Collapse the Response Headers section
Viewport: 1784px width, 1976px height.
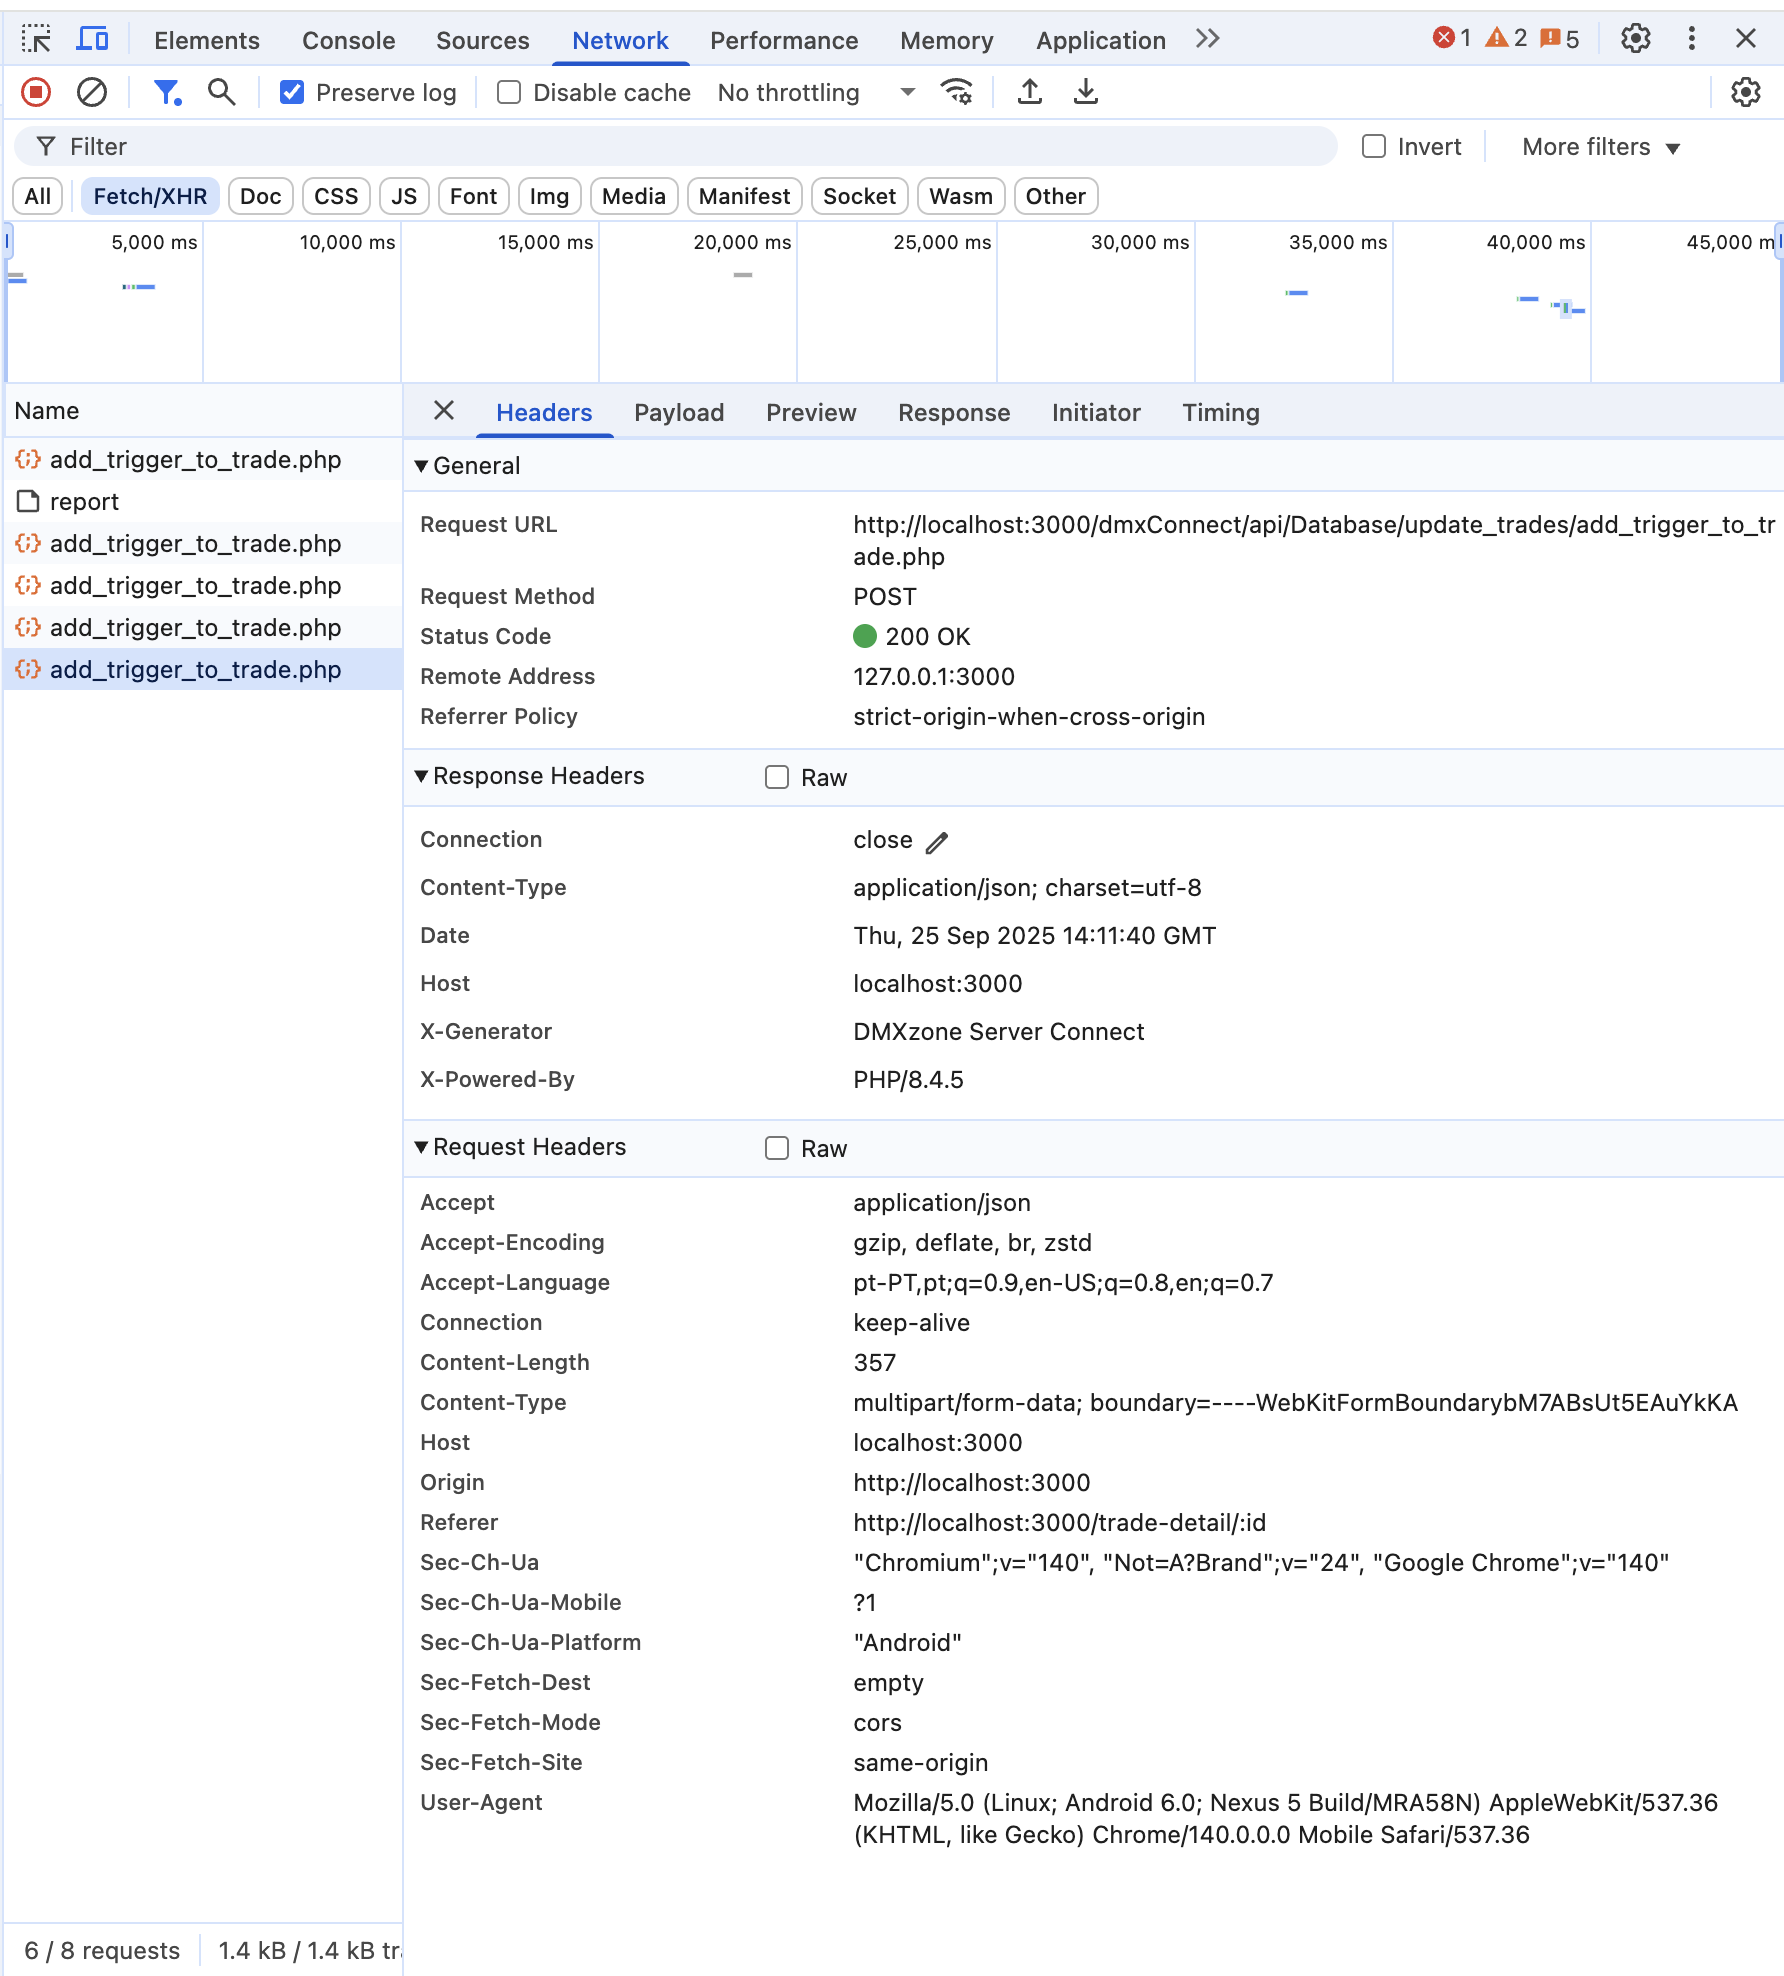pyautogui.click(x=421, y=777)
